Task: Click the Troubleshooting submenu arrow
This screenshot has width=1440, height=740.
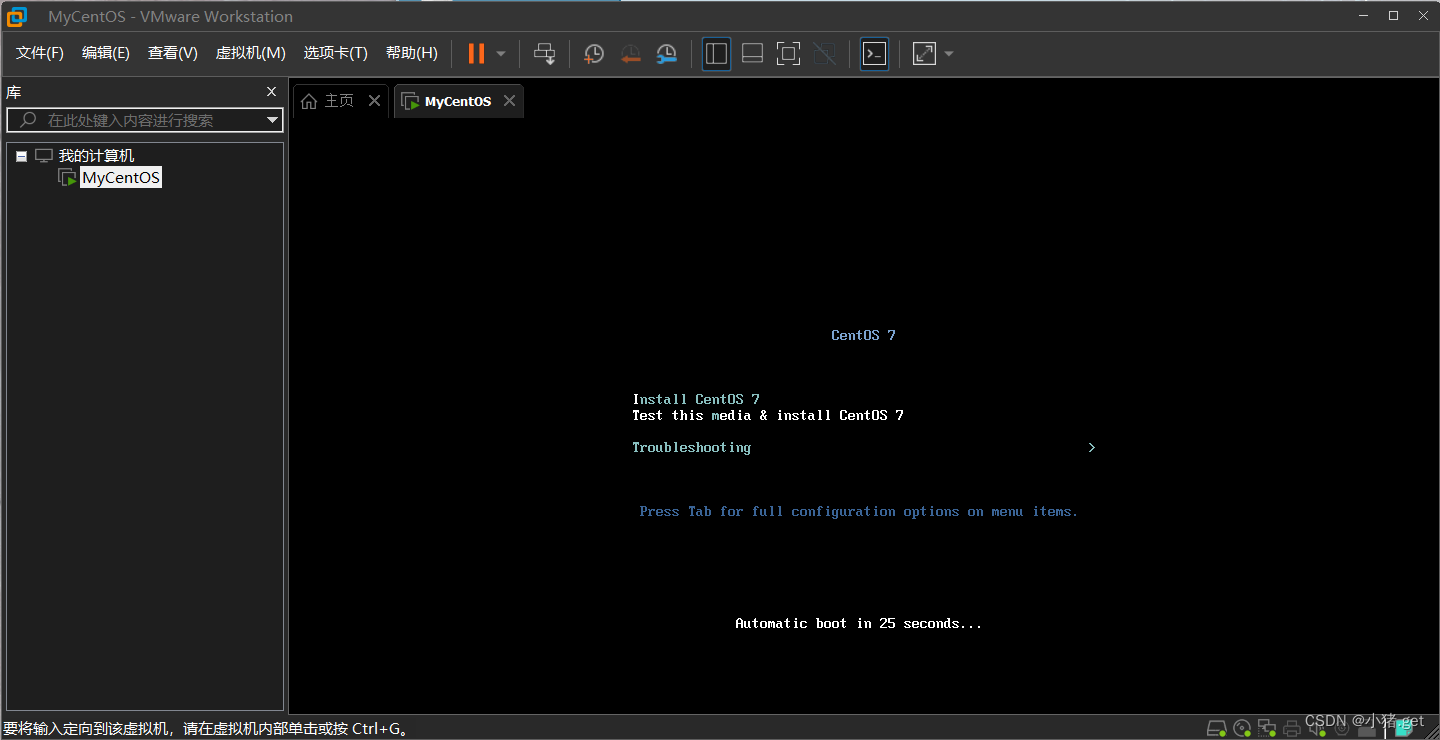Action: point(1092,447)
